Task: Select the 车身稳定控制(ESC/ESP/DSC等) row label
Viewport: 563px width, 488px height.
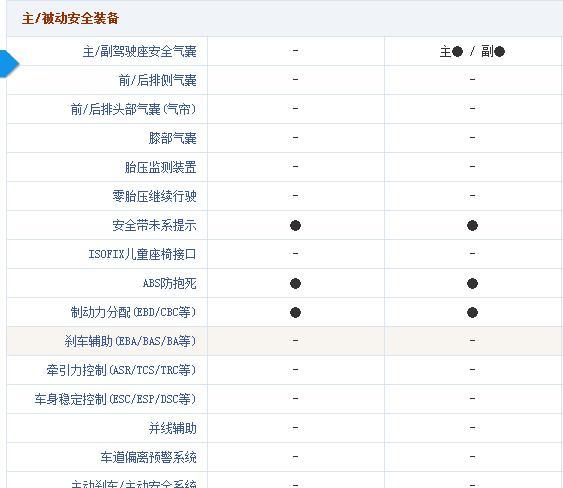Action: (x=116, y=399)
